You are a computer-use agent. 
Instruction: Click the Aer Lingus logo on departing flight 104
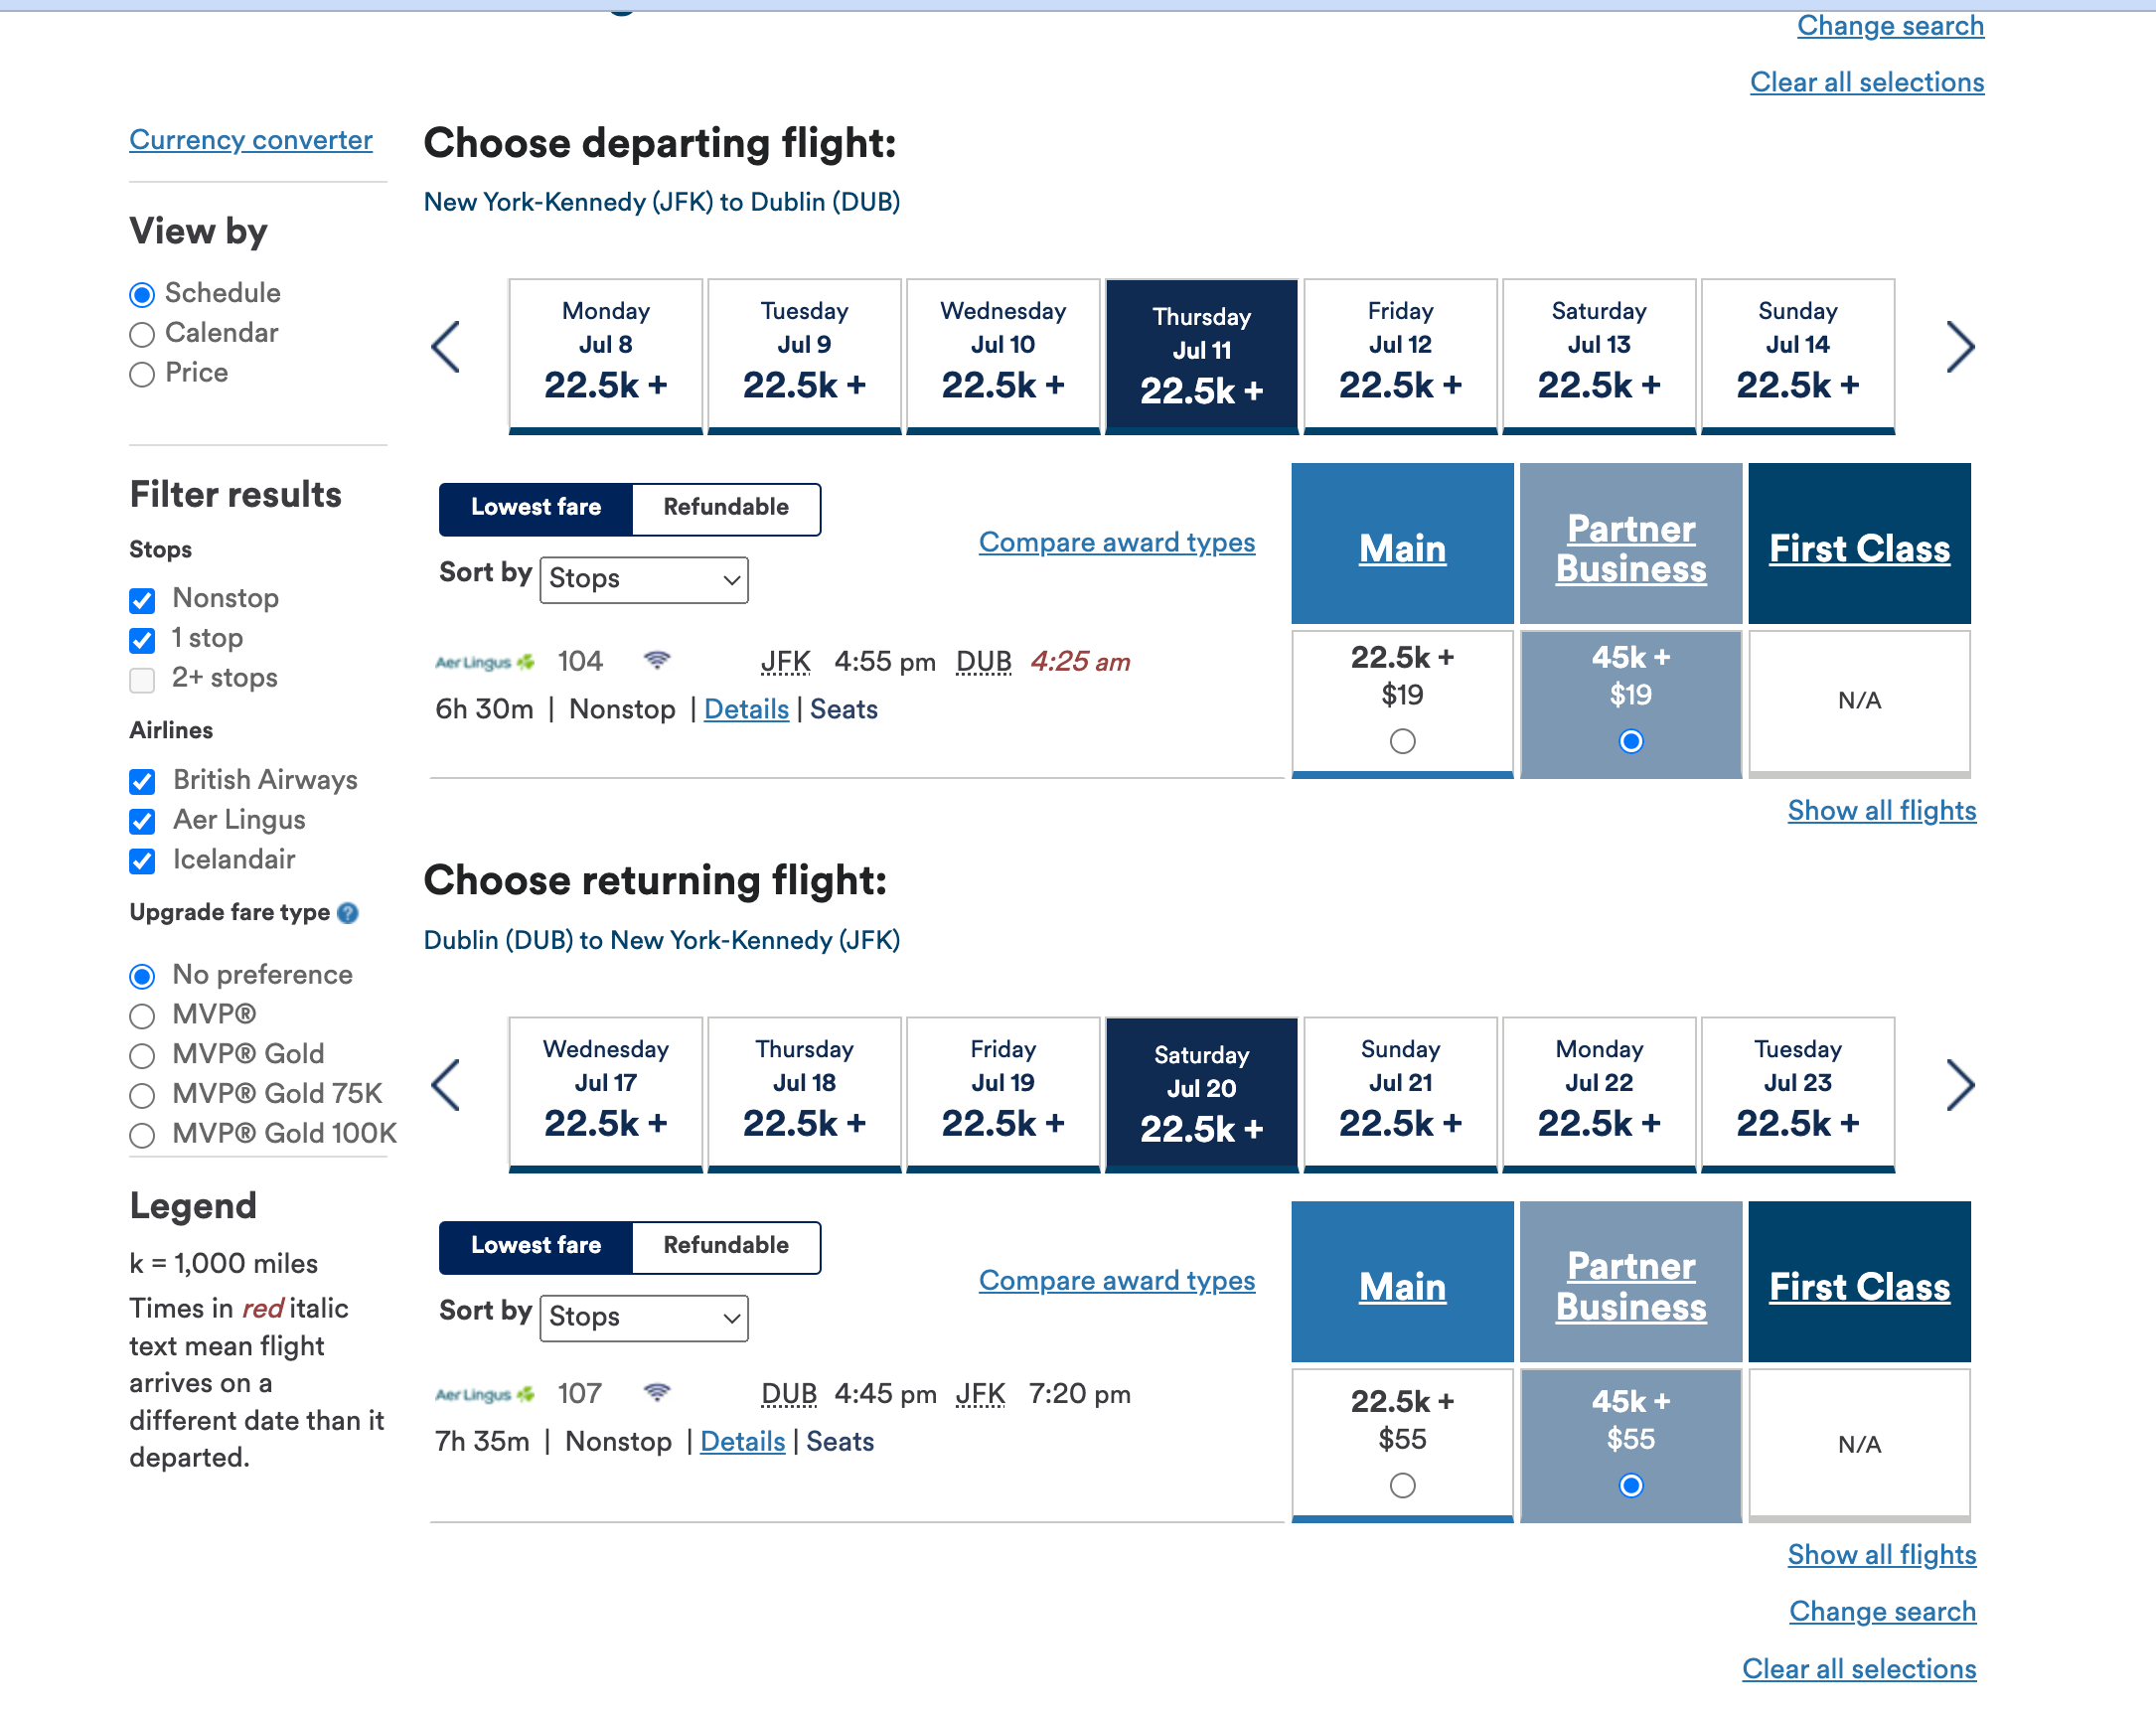click(483, 661)
